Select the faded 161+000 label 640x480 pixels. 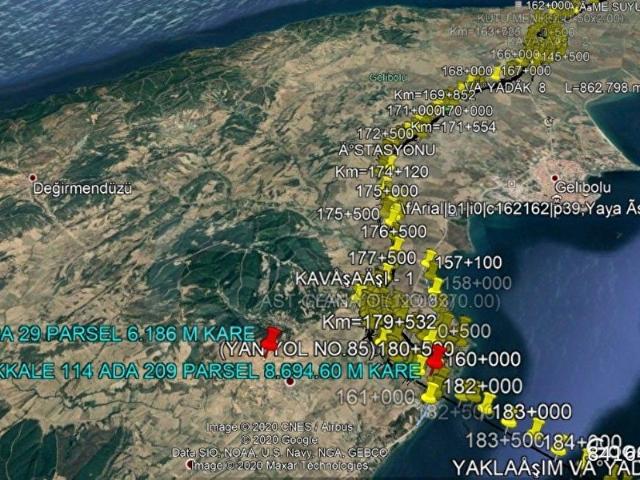(x=376, y=397)
